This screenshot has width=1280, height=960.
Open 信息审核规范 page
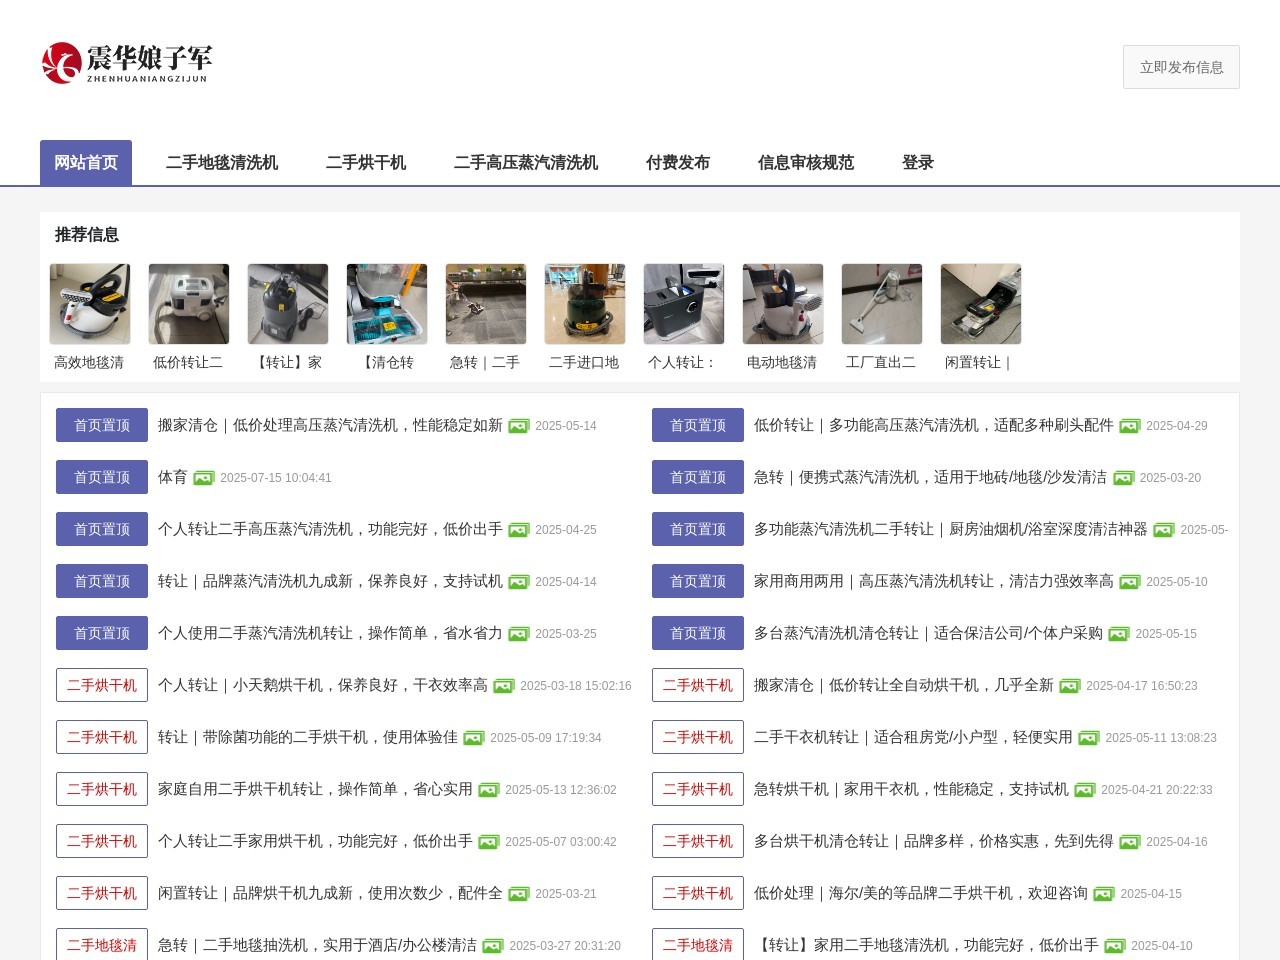806,162
